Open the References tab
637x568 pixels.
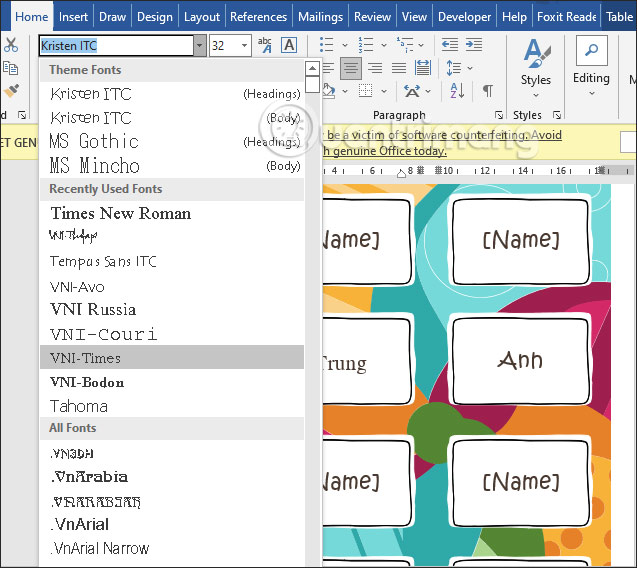[x=258, y=17]
